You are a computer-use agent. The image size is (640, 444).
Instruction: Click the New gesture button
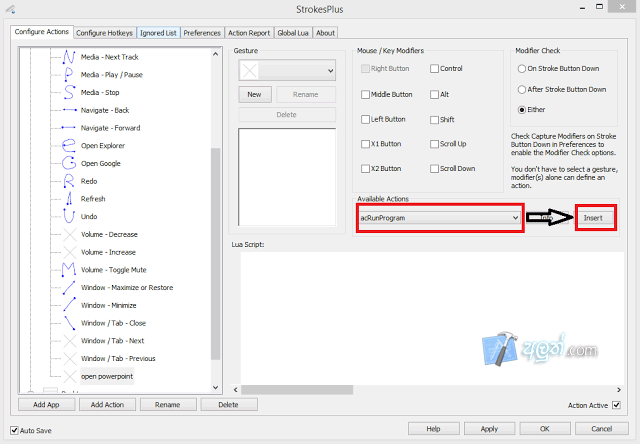pyautogui.click(x=255, y=94)
